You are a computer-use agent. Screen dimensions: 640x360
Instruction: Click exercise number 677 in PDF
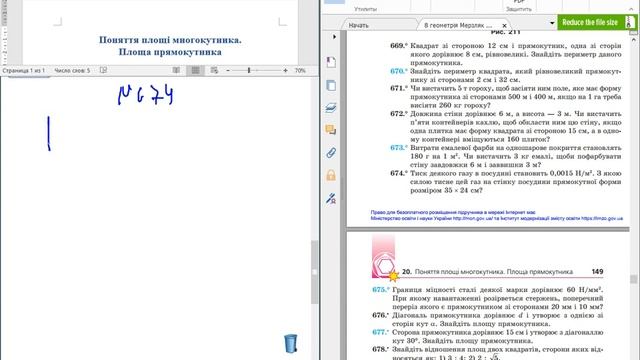click(380, 332)
